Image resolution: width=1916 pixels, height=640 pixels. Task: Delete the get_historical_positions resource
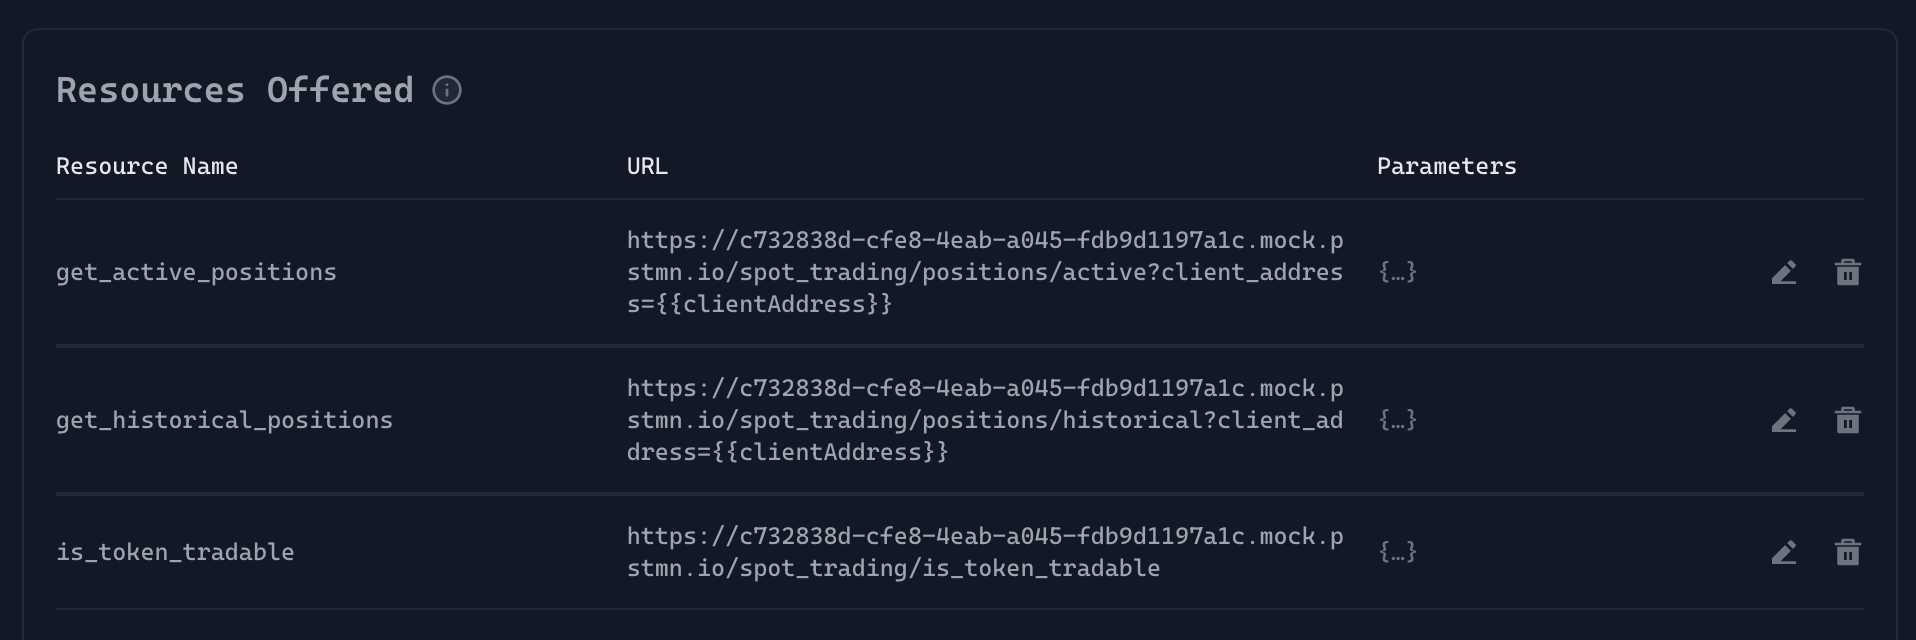(1847, 420)
